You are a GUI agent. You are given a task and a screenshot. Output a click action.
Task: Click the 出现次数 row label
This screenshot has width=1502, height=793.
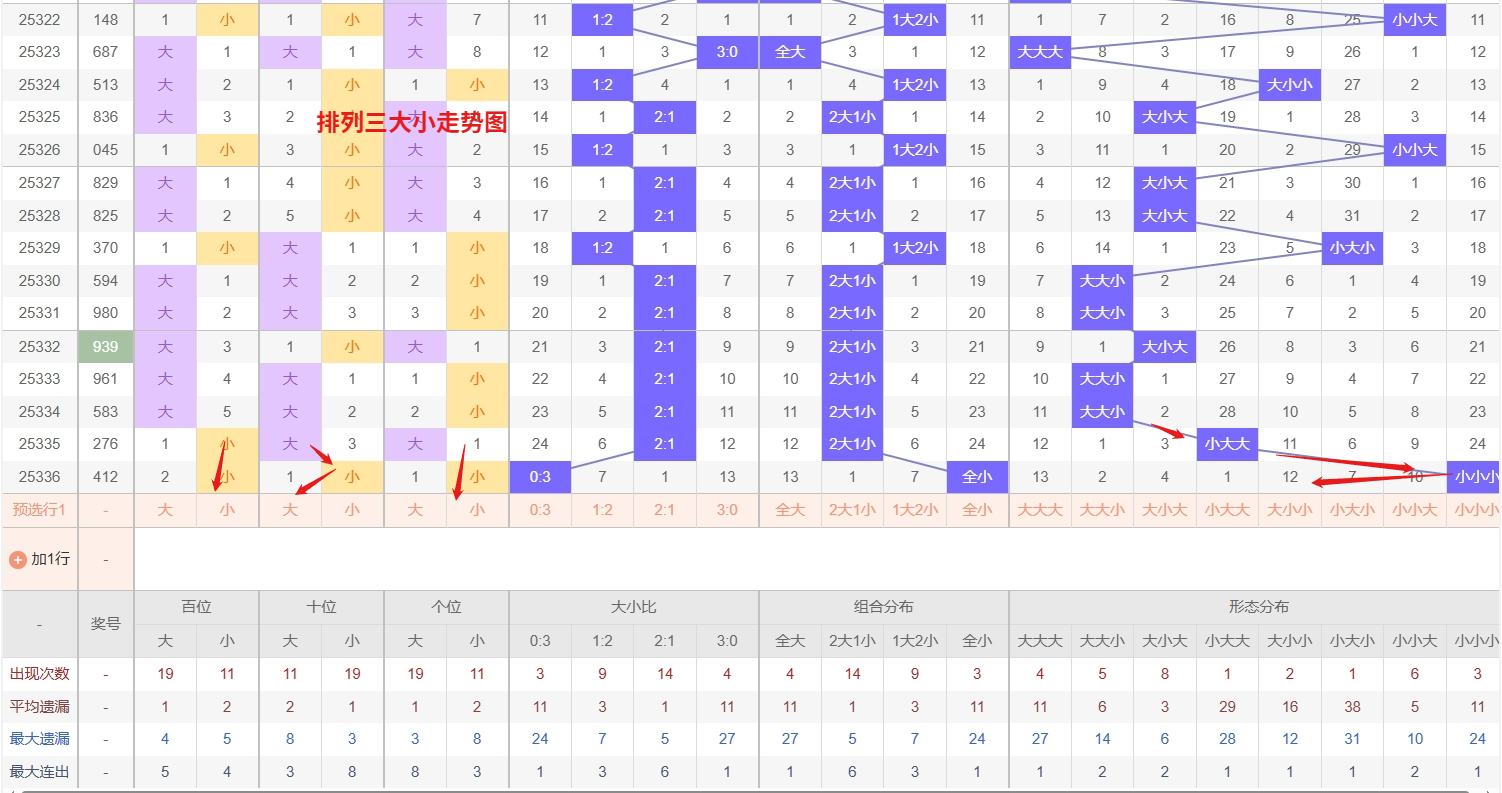(x=39, y=674)
